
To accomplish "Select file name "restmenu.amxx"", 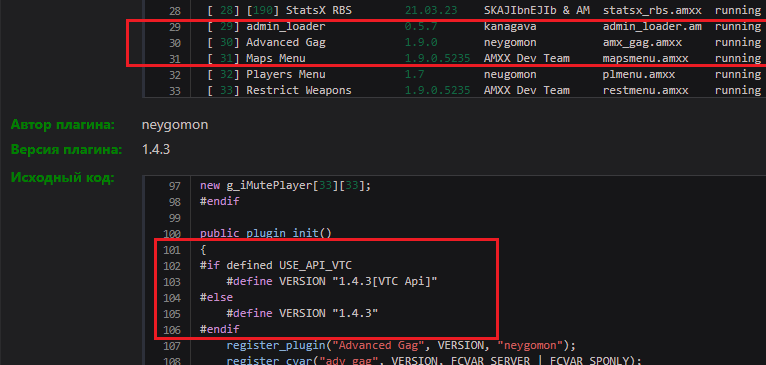I will coord(646,90).
